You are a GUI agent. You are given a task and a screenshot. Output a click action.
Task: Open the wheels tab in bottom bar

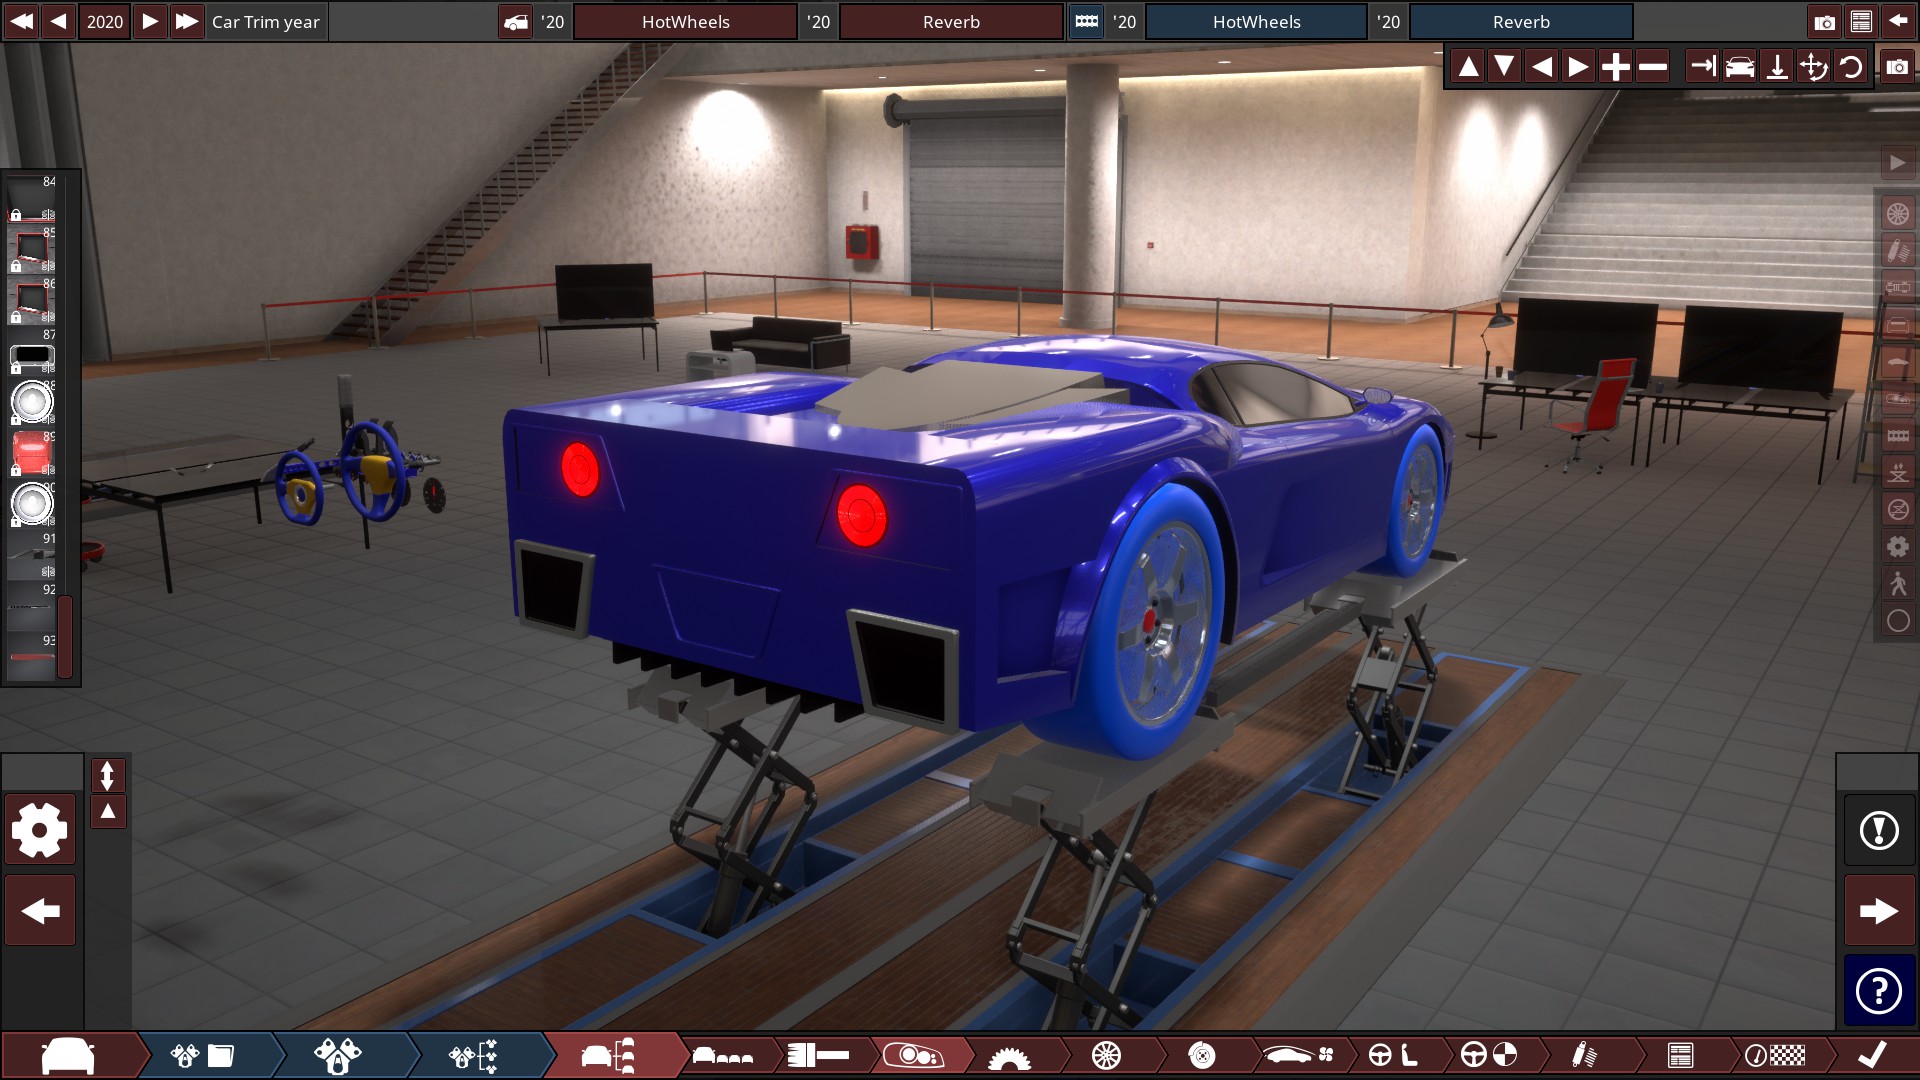(1106, 1055)
